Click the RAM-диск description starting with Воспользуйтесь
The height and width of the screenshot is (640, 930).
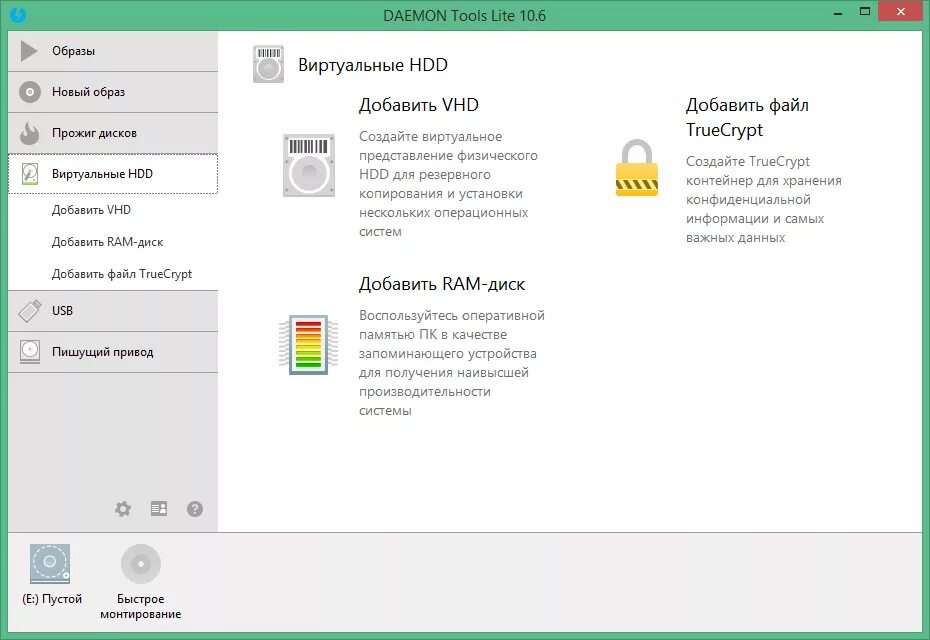[x=452, y=363]
